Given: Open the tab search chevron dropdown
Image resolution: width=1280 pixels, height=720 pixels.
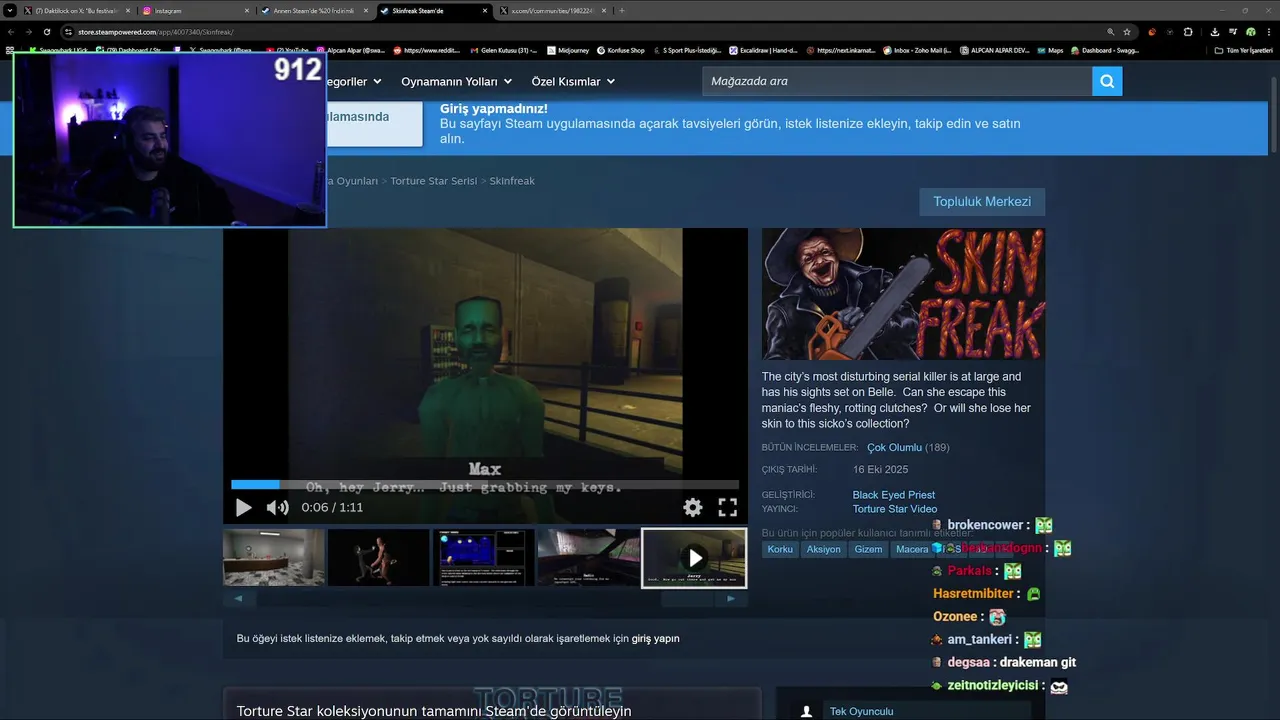Looking at the screenshot, I should pyautogui.click(x=9, y=10).
